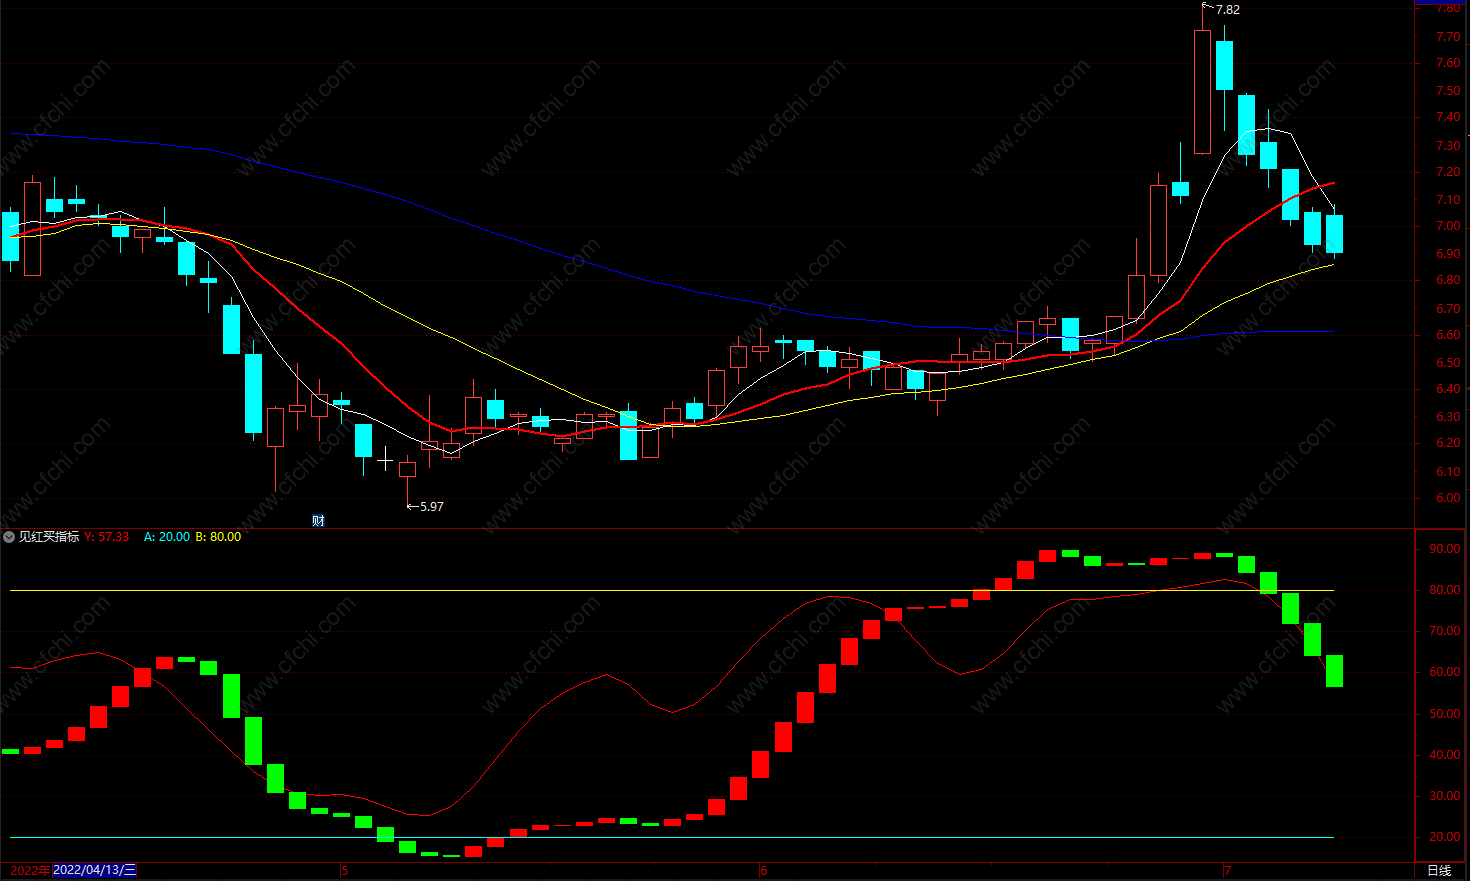Click the highlighted date 2022/04/13/三

pyautogui.click(x=94, y=870)
